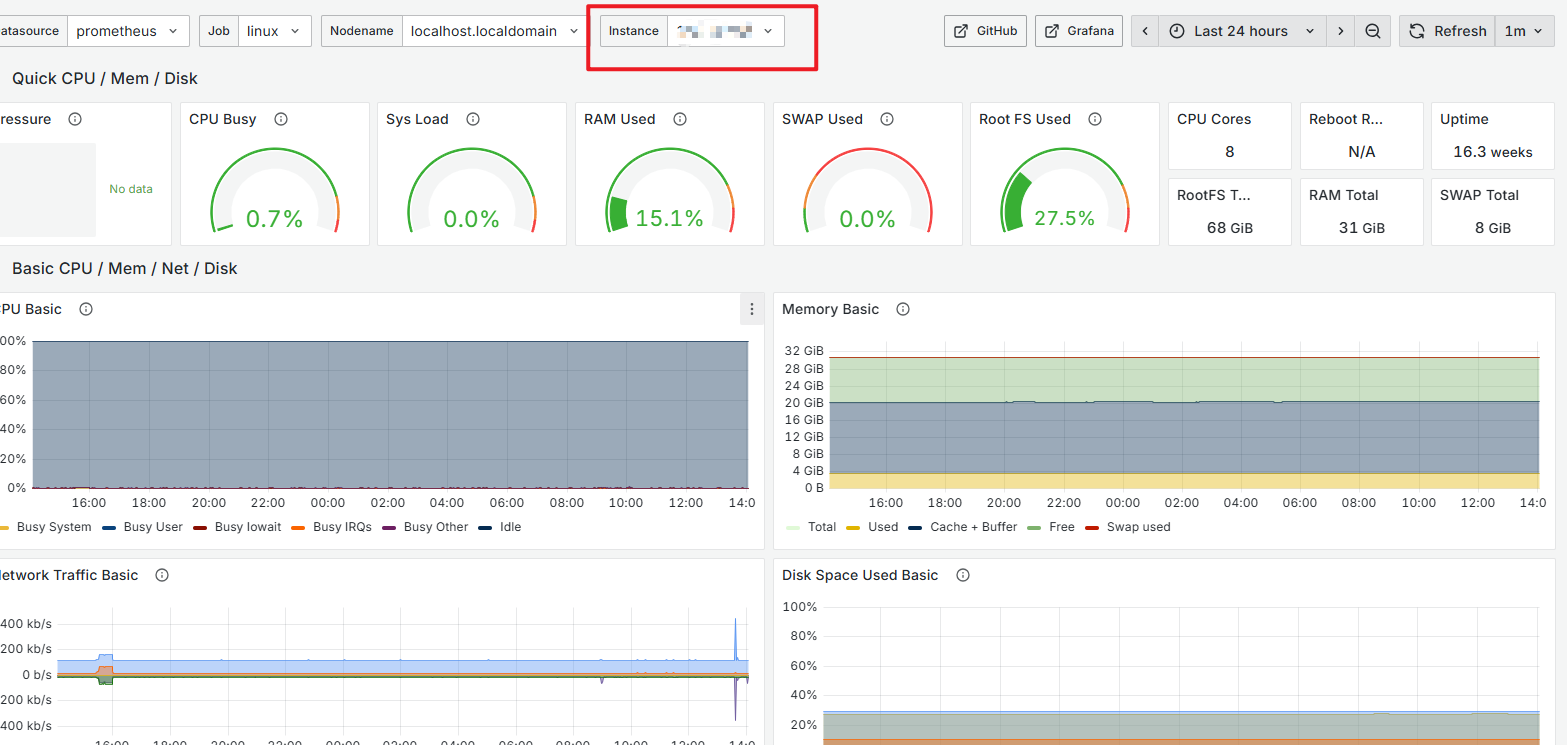1567x745 pixels.
Task: Toggle the Cache + Buffer legend series
Action: [x=973, y=527]
